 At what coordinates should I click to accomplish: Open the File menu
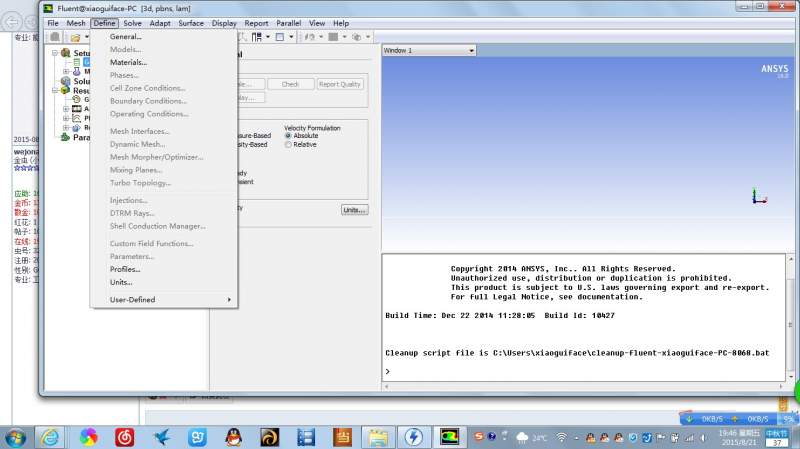coord(53,23)
